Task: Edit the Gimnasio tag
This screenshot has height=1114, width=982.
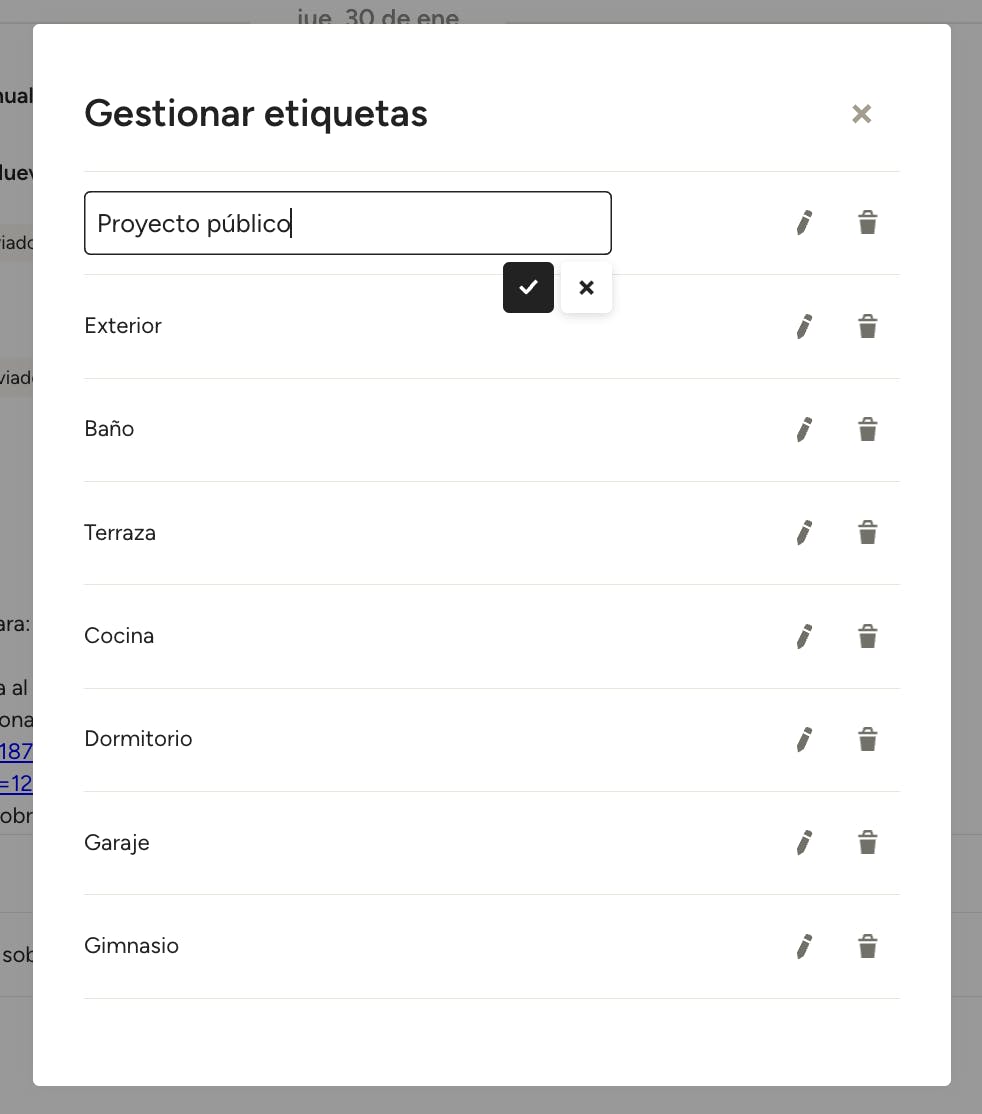Action: click(x=804, y=946)
